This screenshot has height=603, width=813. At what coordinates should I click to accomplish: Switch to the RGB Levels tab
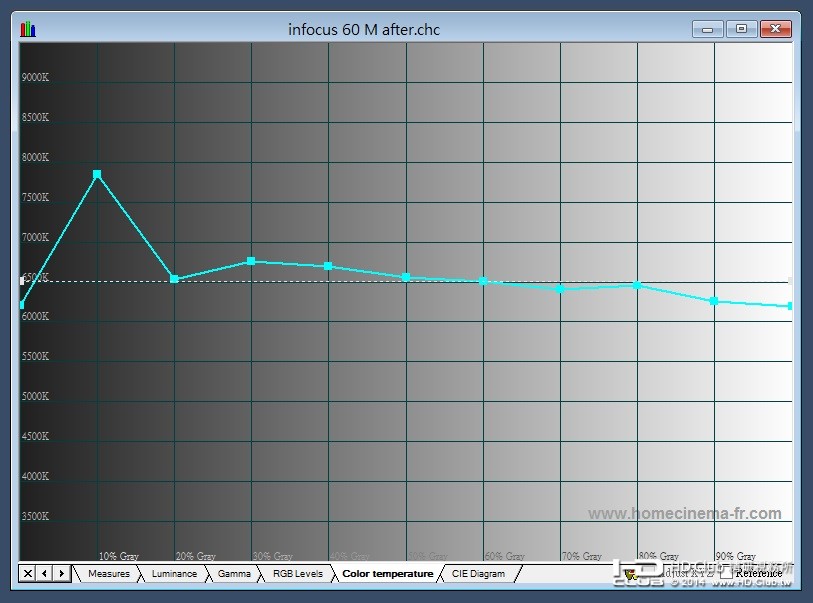pos(298,573)
